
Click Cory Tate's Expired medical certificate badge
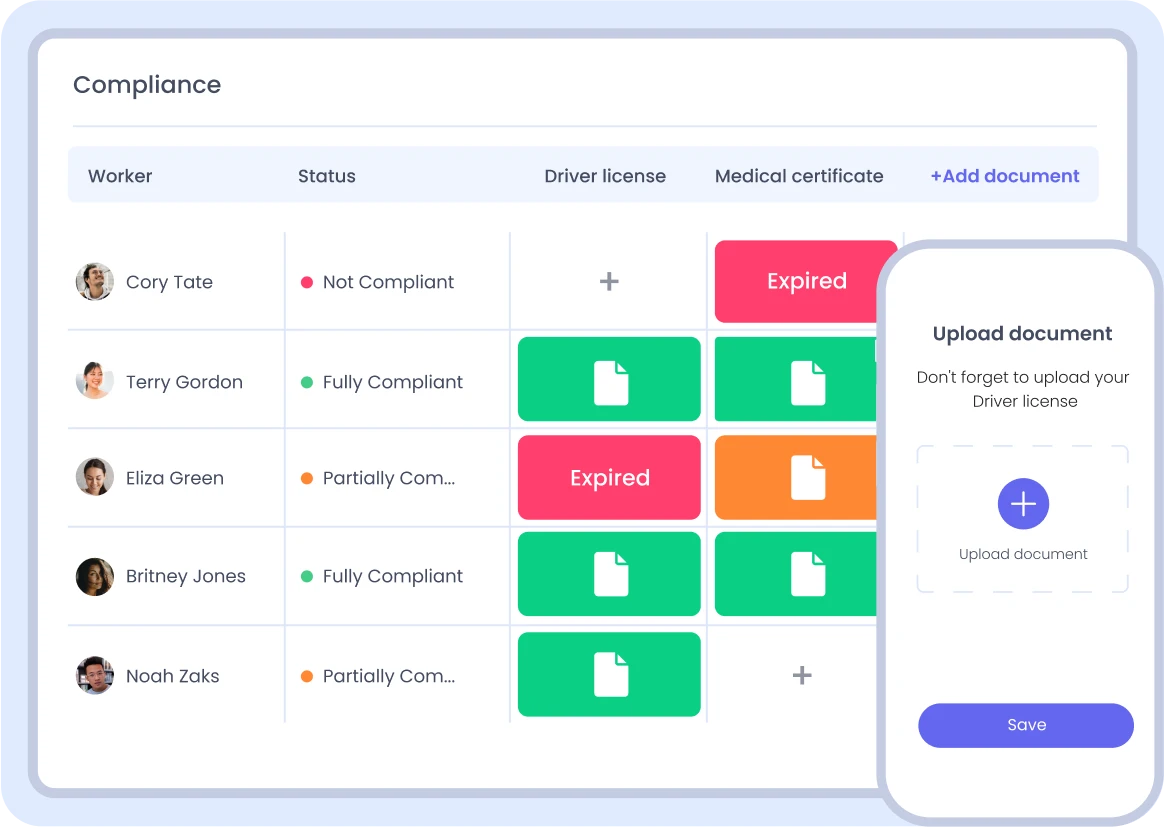(806, 281)
